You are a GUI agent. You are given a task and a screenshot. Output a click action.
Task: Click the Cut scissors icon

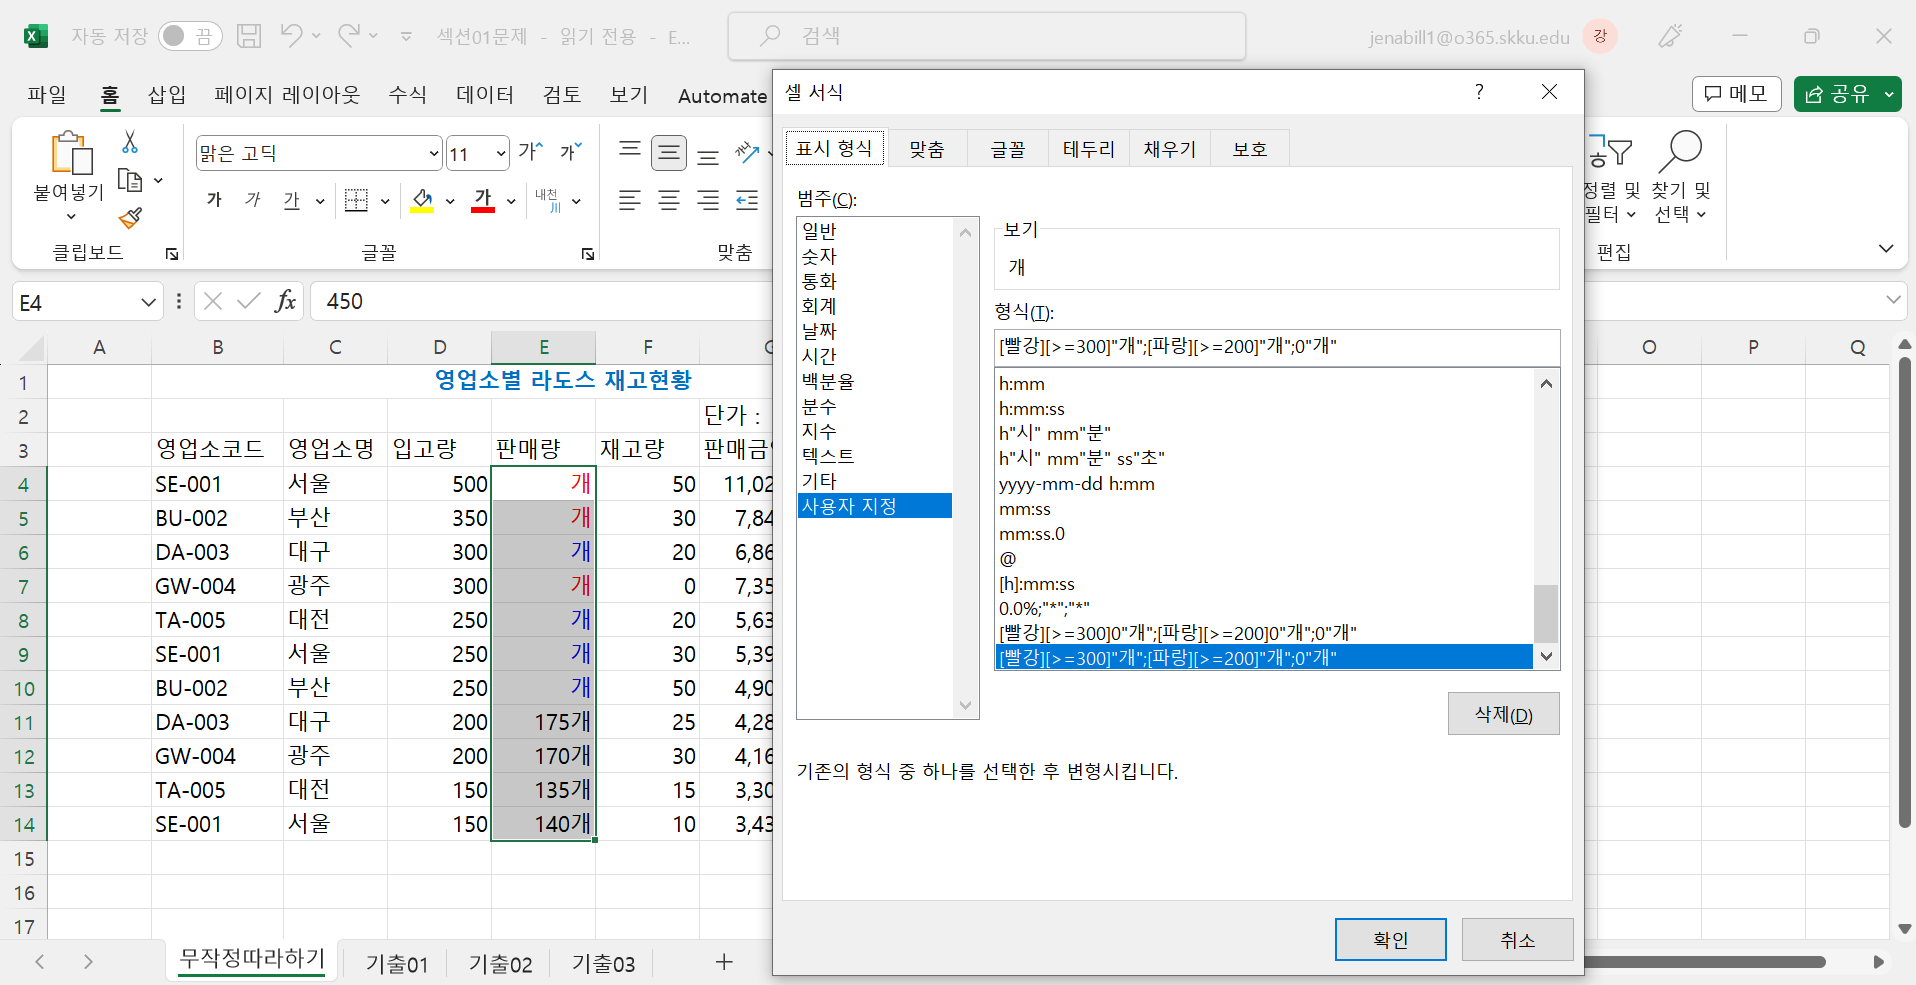click(130, 142)
